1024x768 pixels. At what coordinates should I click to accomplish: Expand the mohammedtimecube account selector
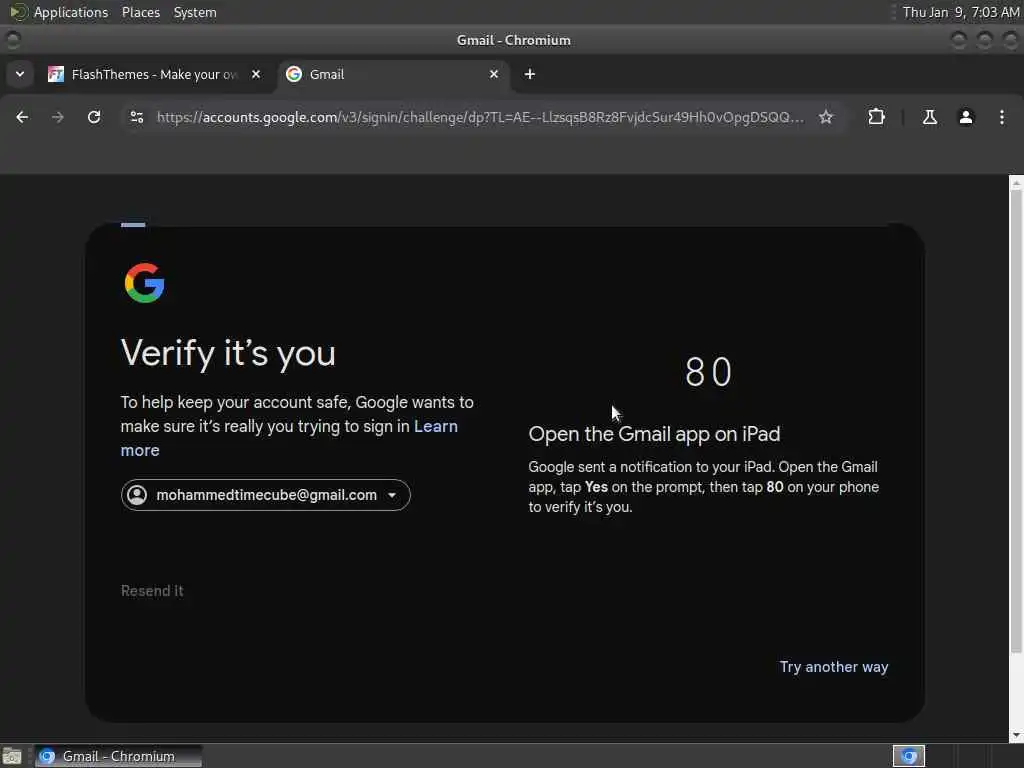(266, 495)
